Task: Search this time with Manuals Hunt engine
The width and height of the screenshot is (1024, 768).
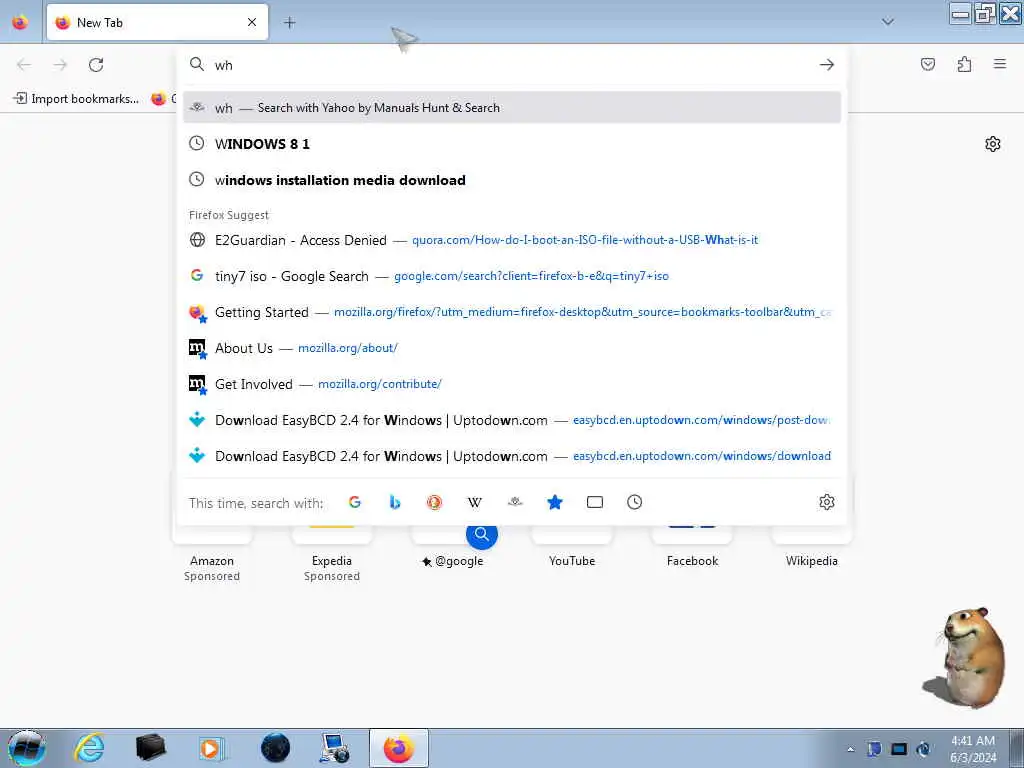Action: tap(515, 502)
